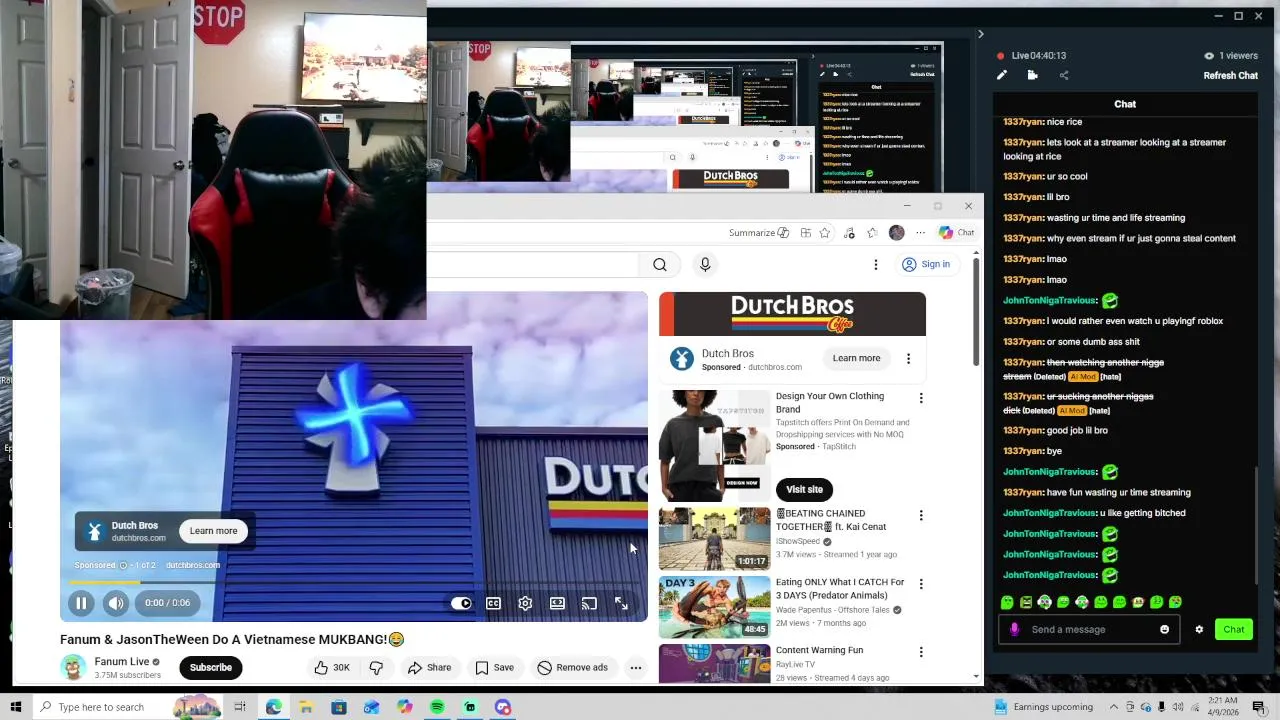Click YouTube Sign in button

[926, 264]
